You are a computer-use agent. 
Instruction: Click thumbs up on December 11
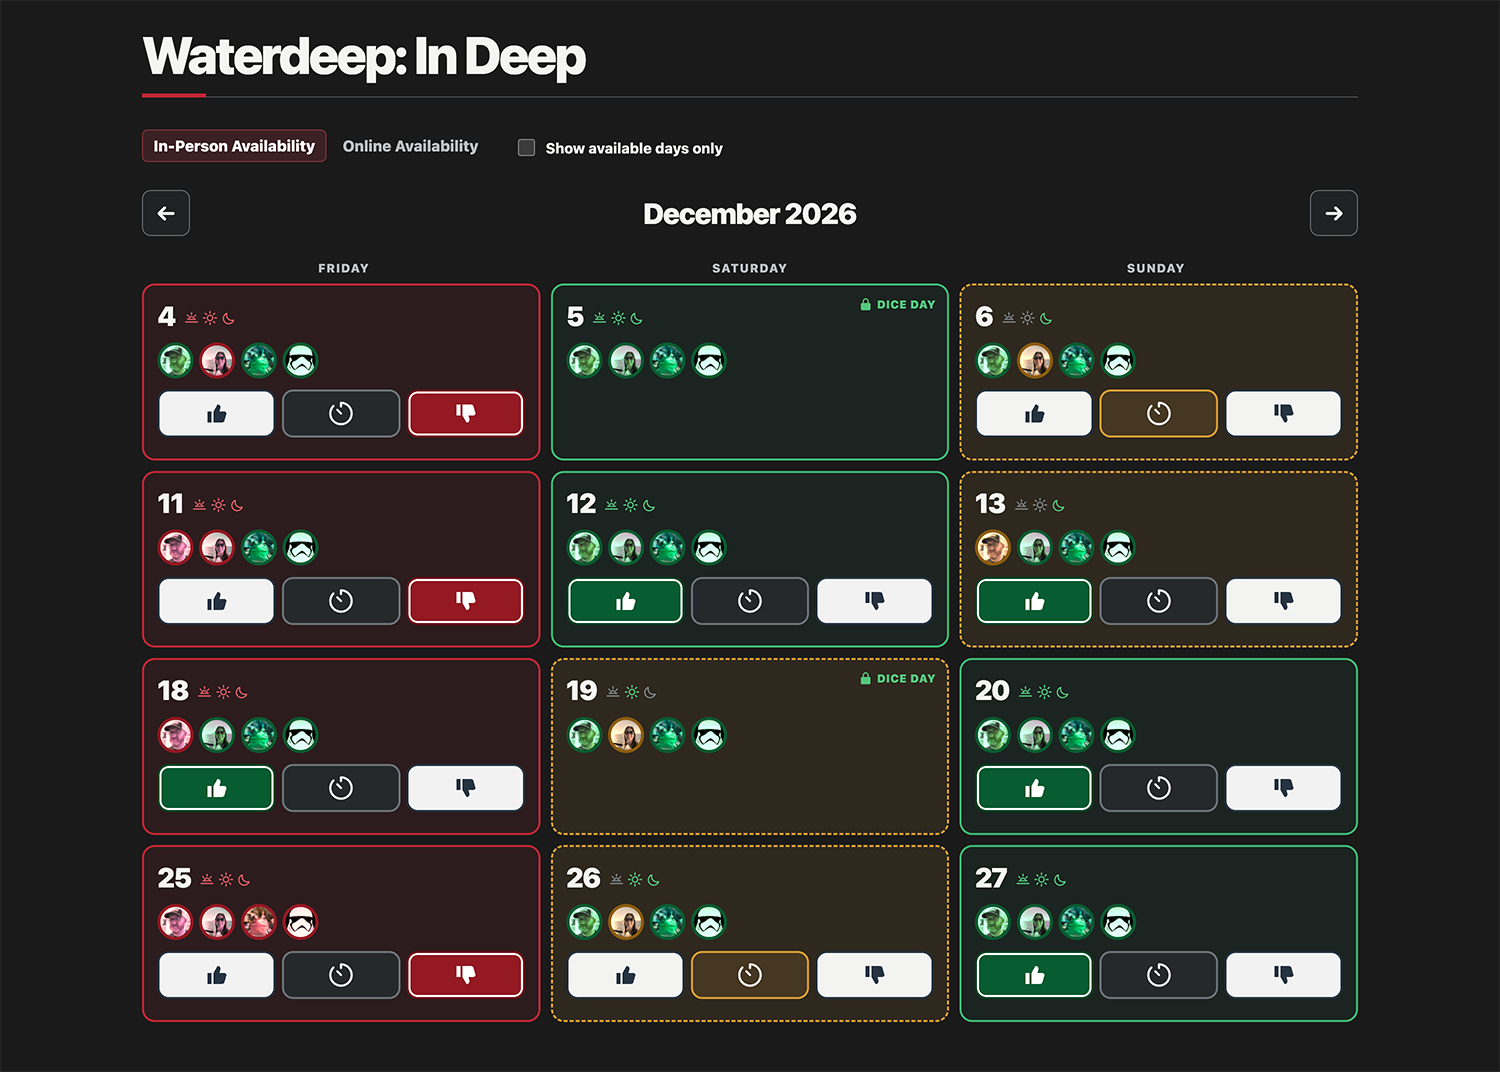(216, 601)
